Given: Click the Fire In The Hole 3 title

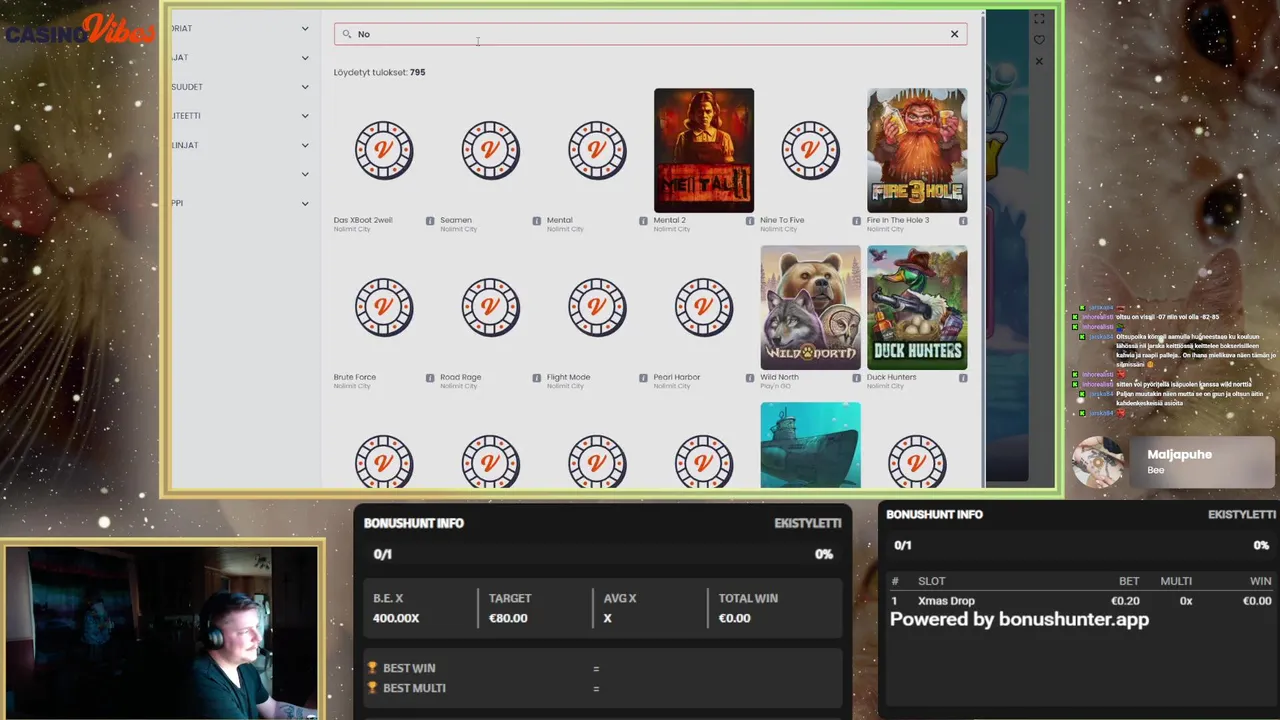Looking at the screenshot, I should [x=898, y=220].
